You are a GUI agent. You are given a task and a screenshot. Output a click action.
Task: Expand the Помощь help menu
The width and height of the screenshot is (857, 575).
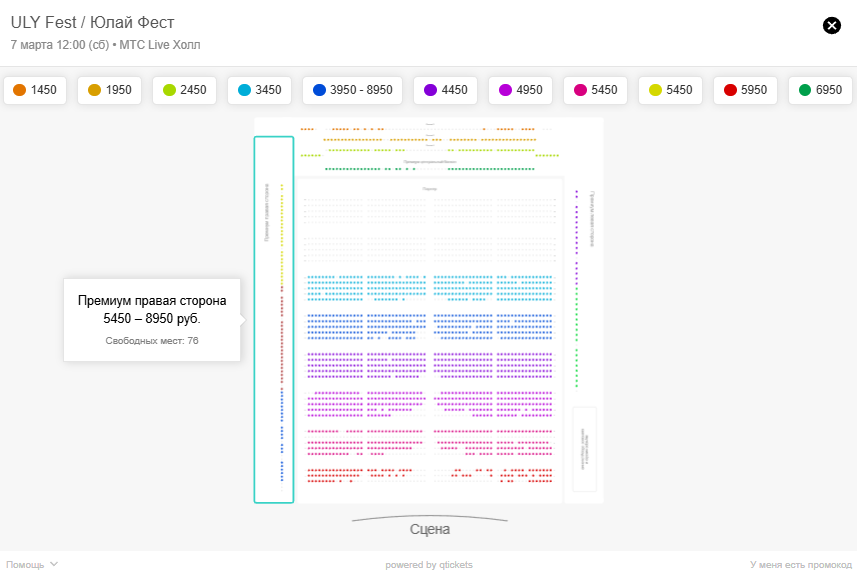pyautogui.click(x=31, y=565)
